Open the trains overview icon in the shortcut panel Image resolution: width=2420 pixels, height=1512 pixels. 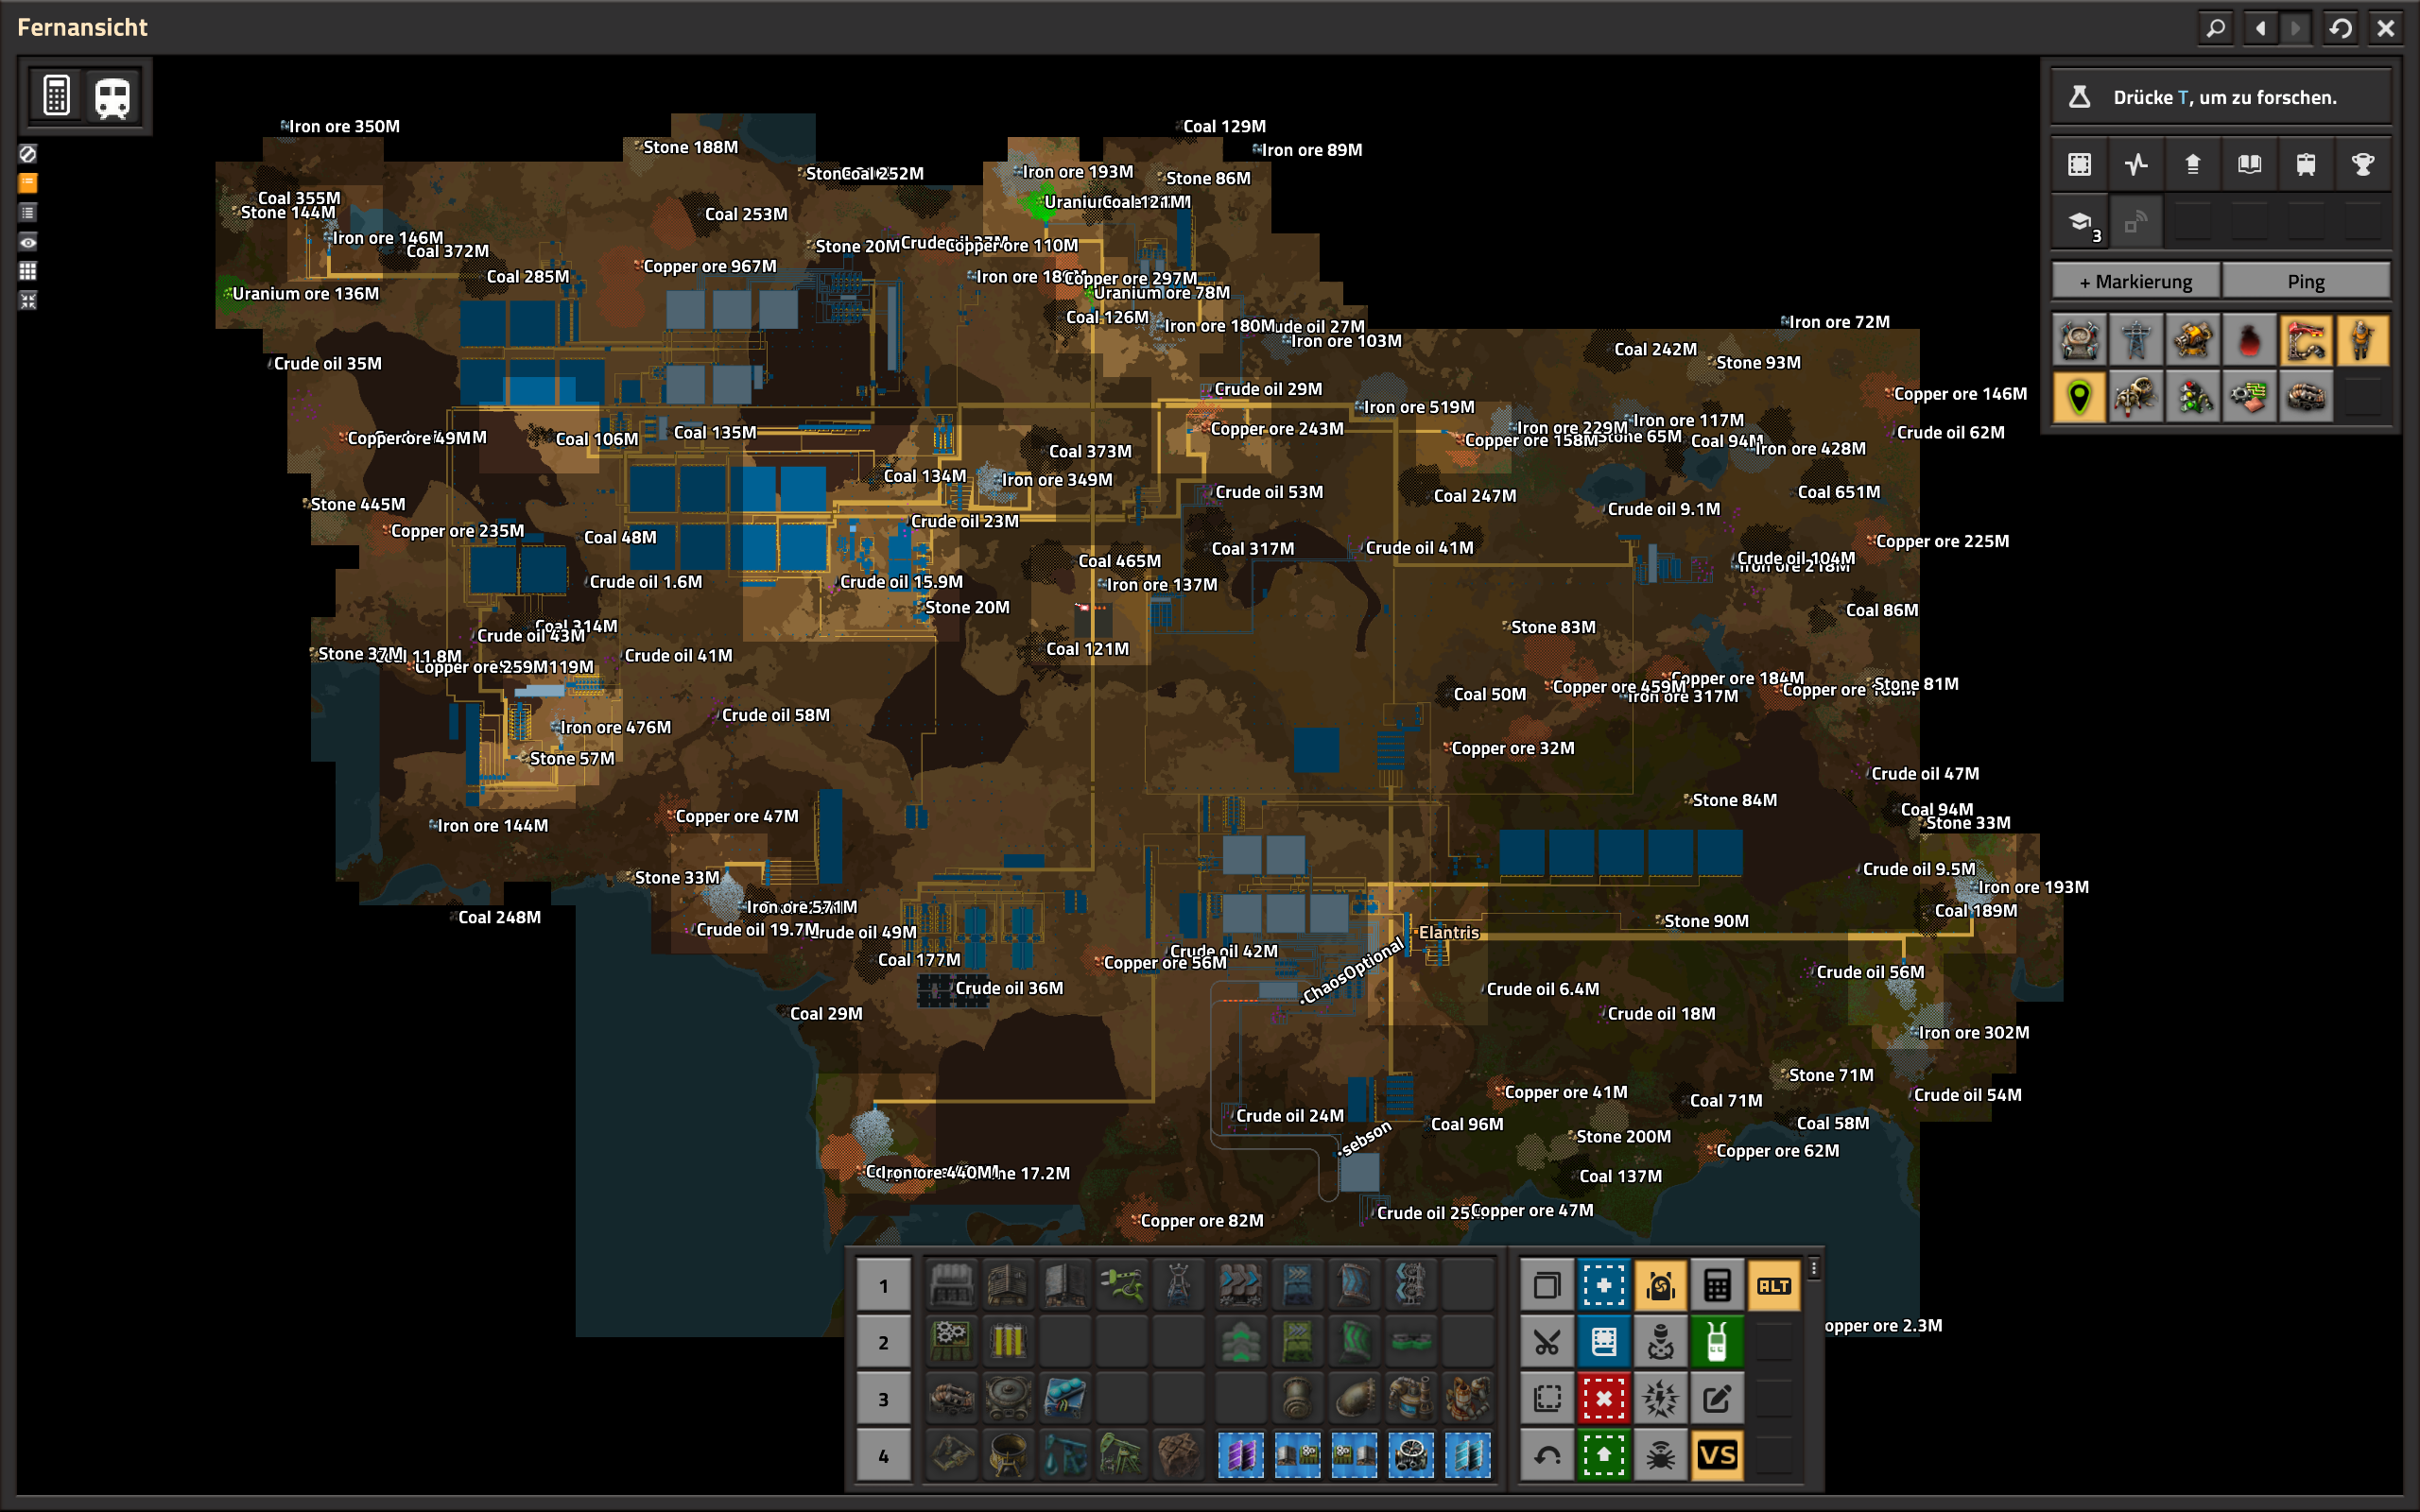[2306, 164]
